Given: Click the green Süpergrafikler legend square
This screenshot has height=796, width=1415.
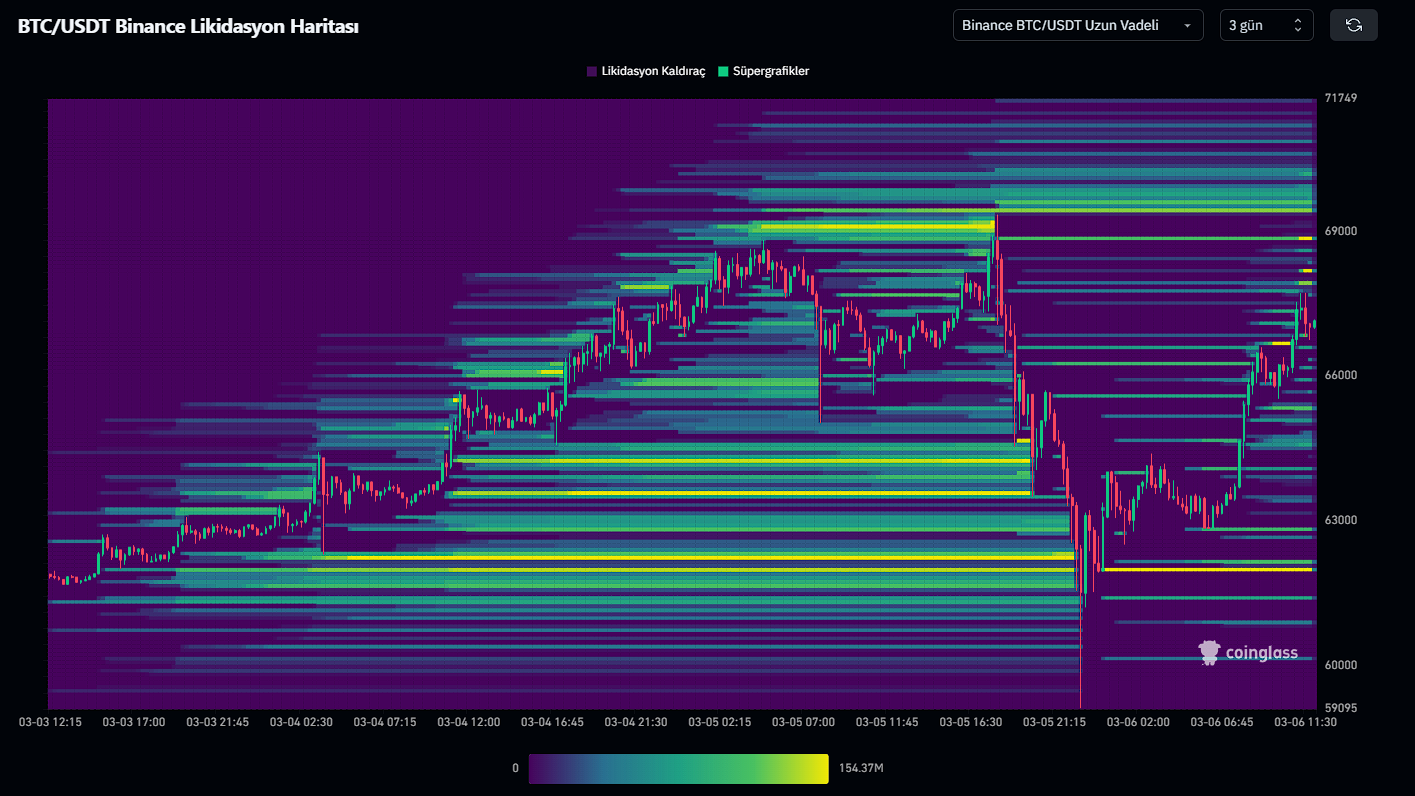Looking at the screenshot, I should point(723,72).
